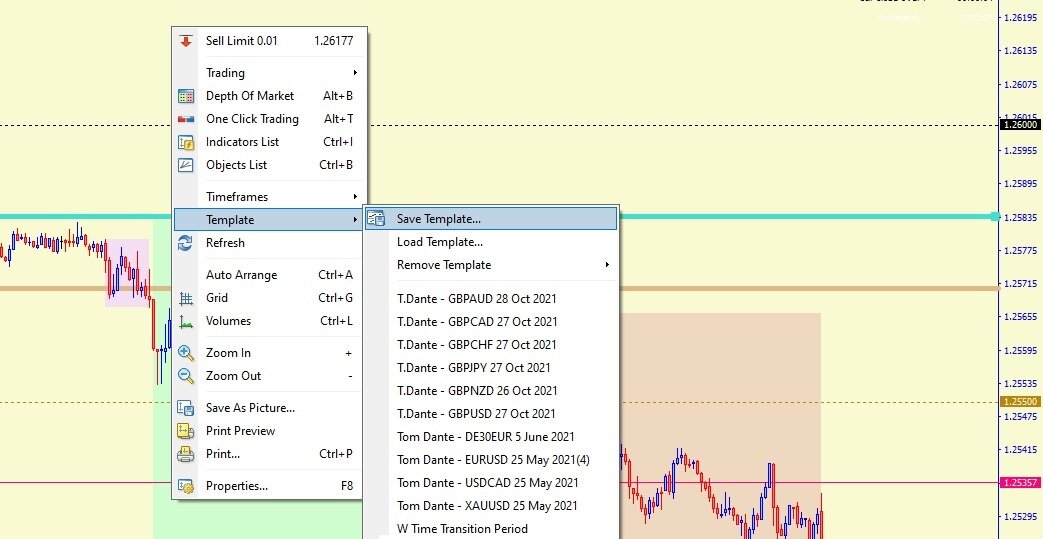Open the Indicators List entry
Image resolution: width=1043 pixels, height=539 pixels.
point(269,142)
